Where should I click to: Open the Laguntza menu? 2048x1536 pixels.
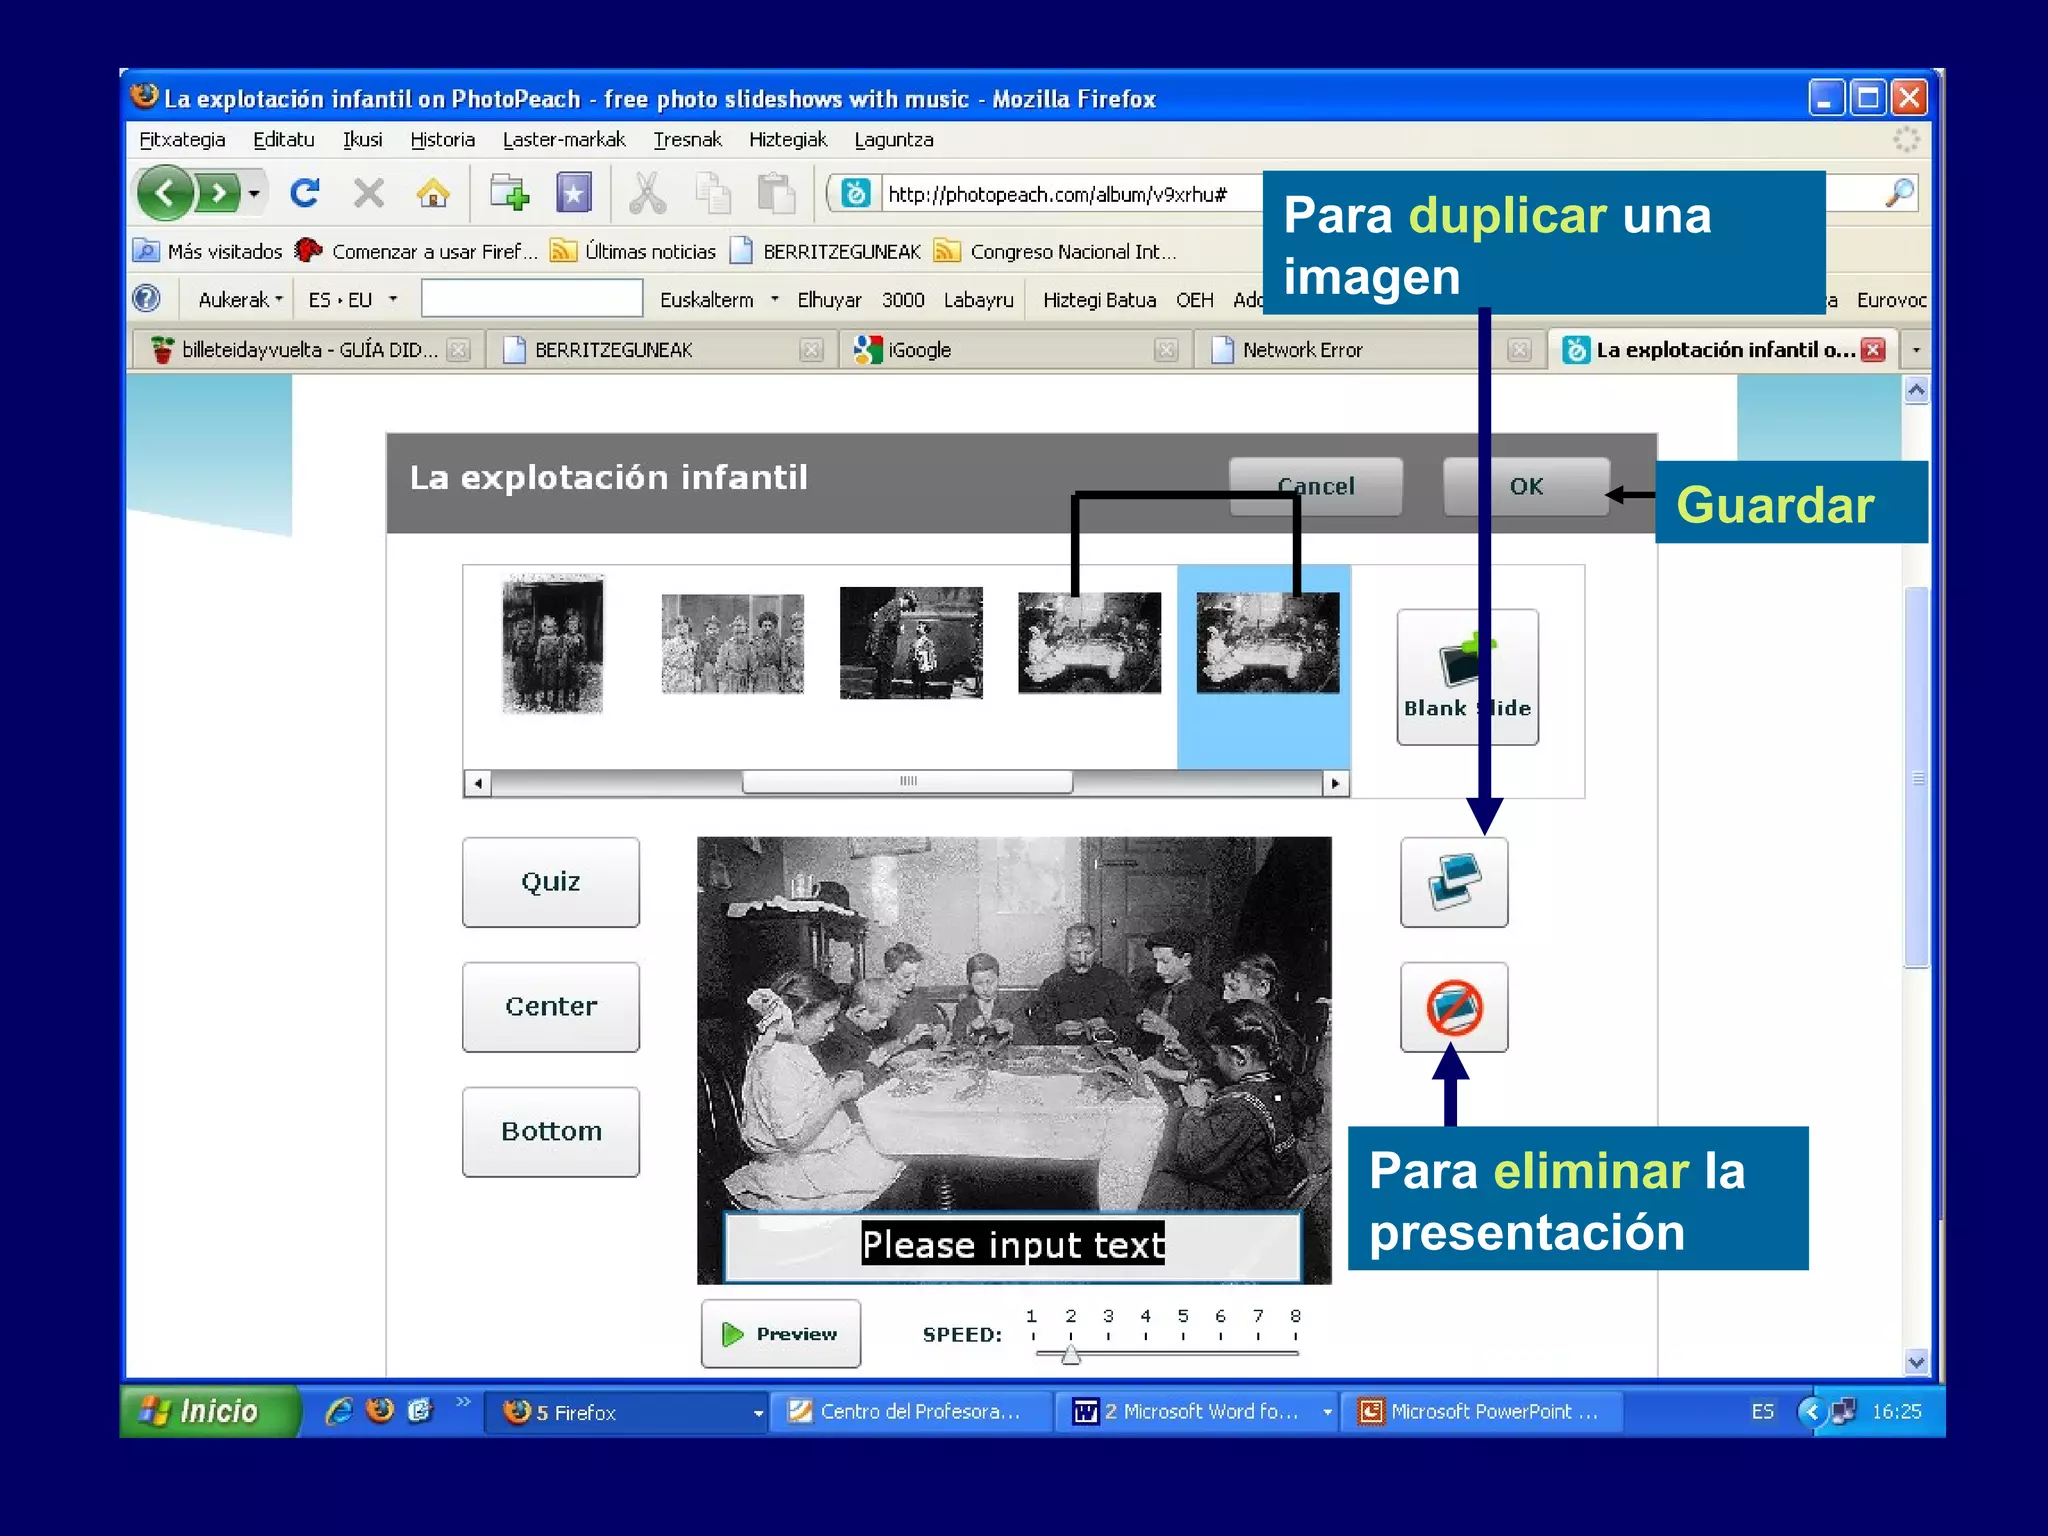[x=893, y=140]
